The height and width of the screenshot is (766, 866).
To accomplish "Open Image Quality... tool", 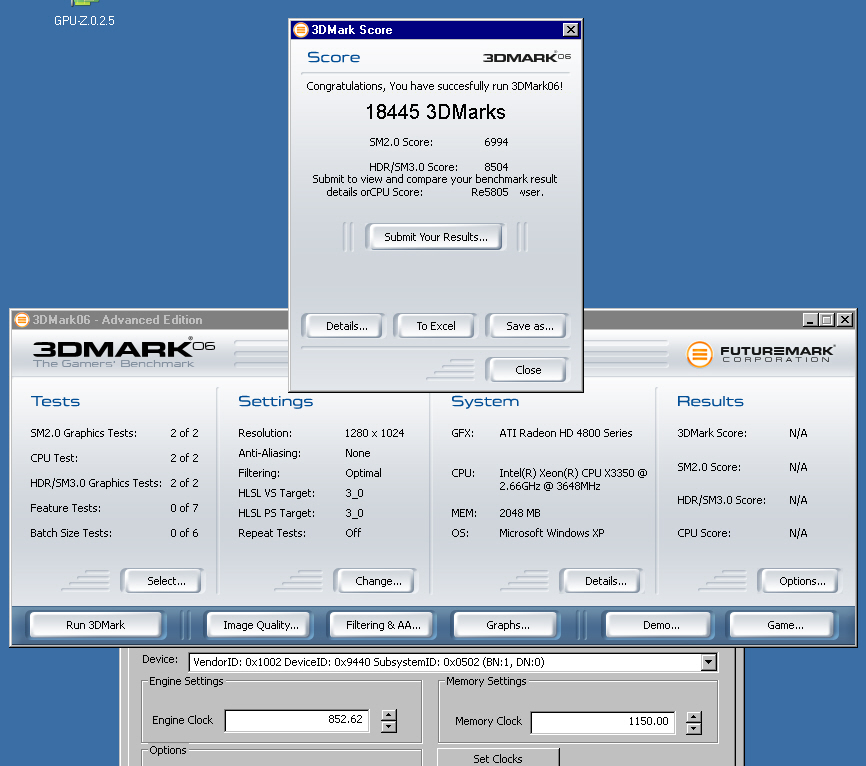I will (260, 625).
